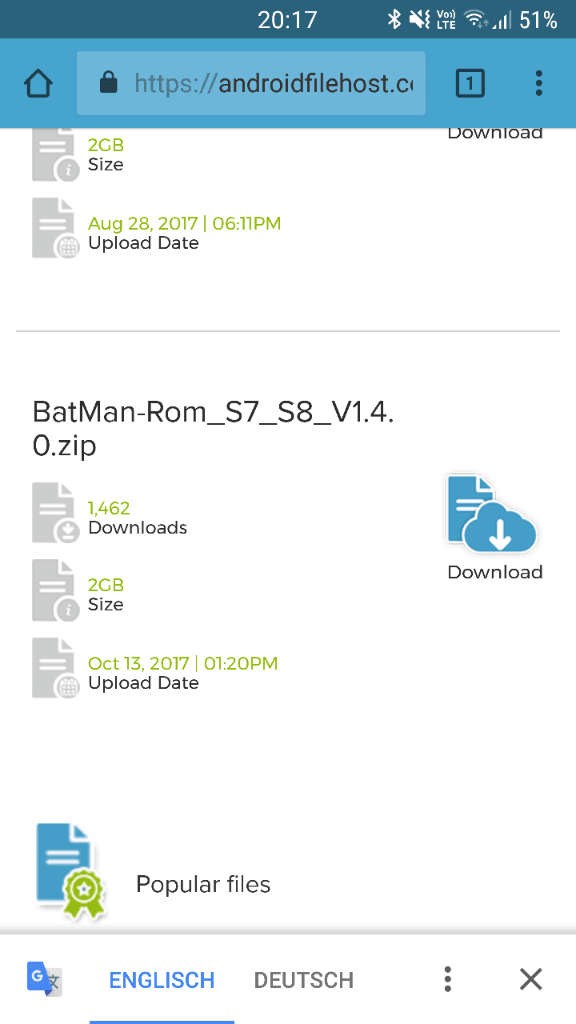Dismiss the translation bar with X
This screenshot has width=576, height=1024.
click(x=530, y=979)
